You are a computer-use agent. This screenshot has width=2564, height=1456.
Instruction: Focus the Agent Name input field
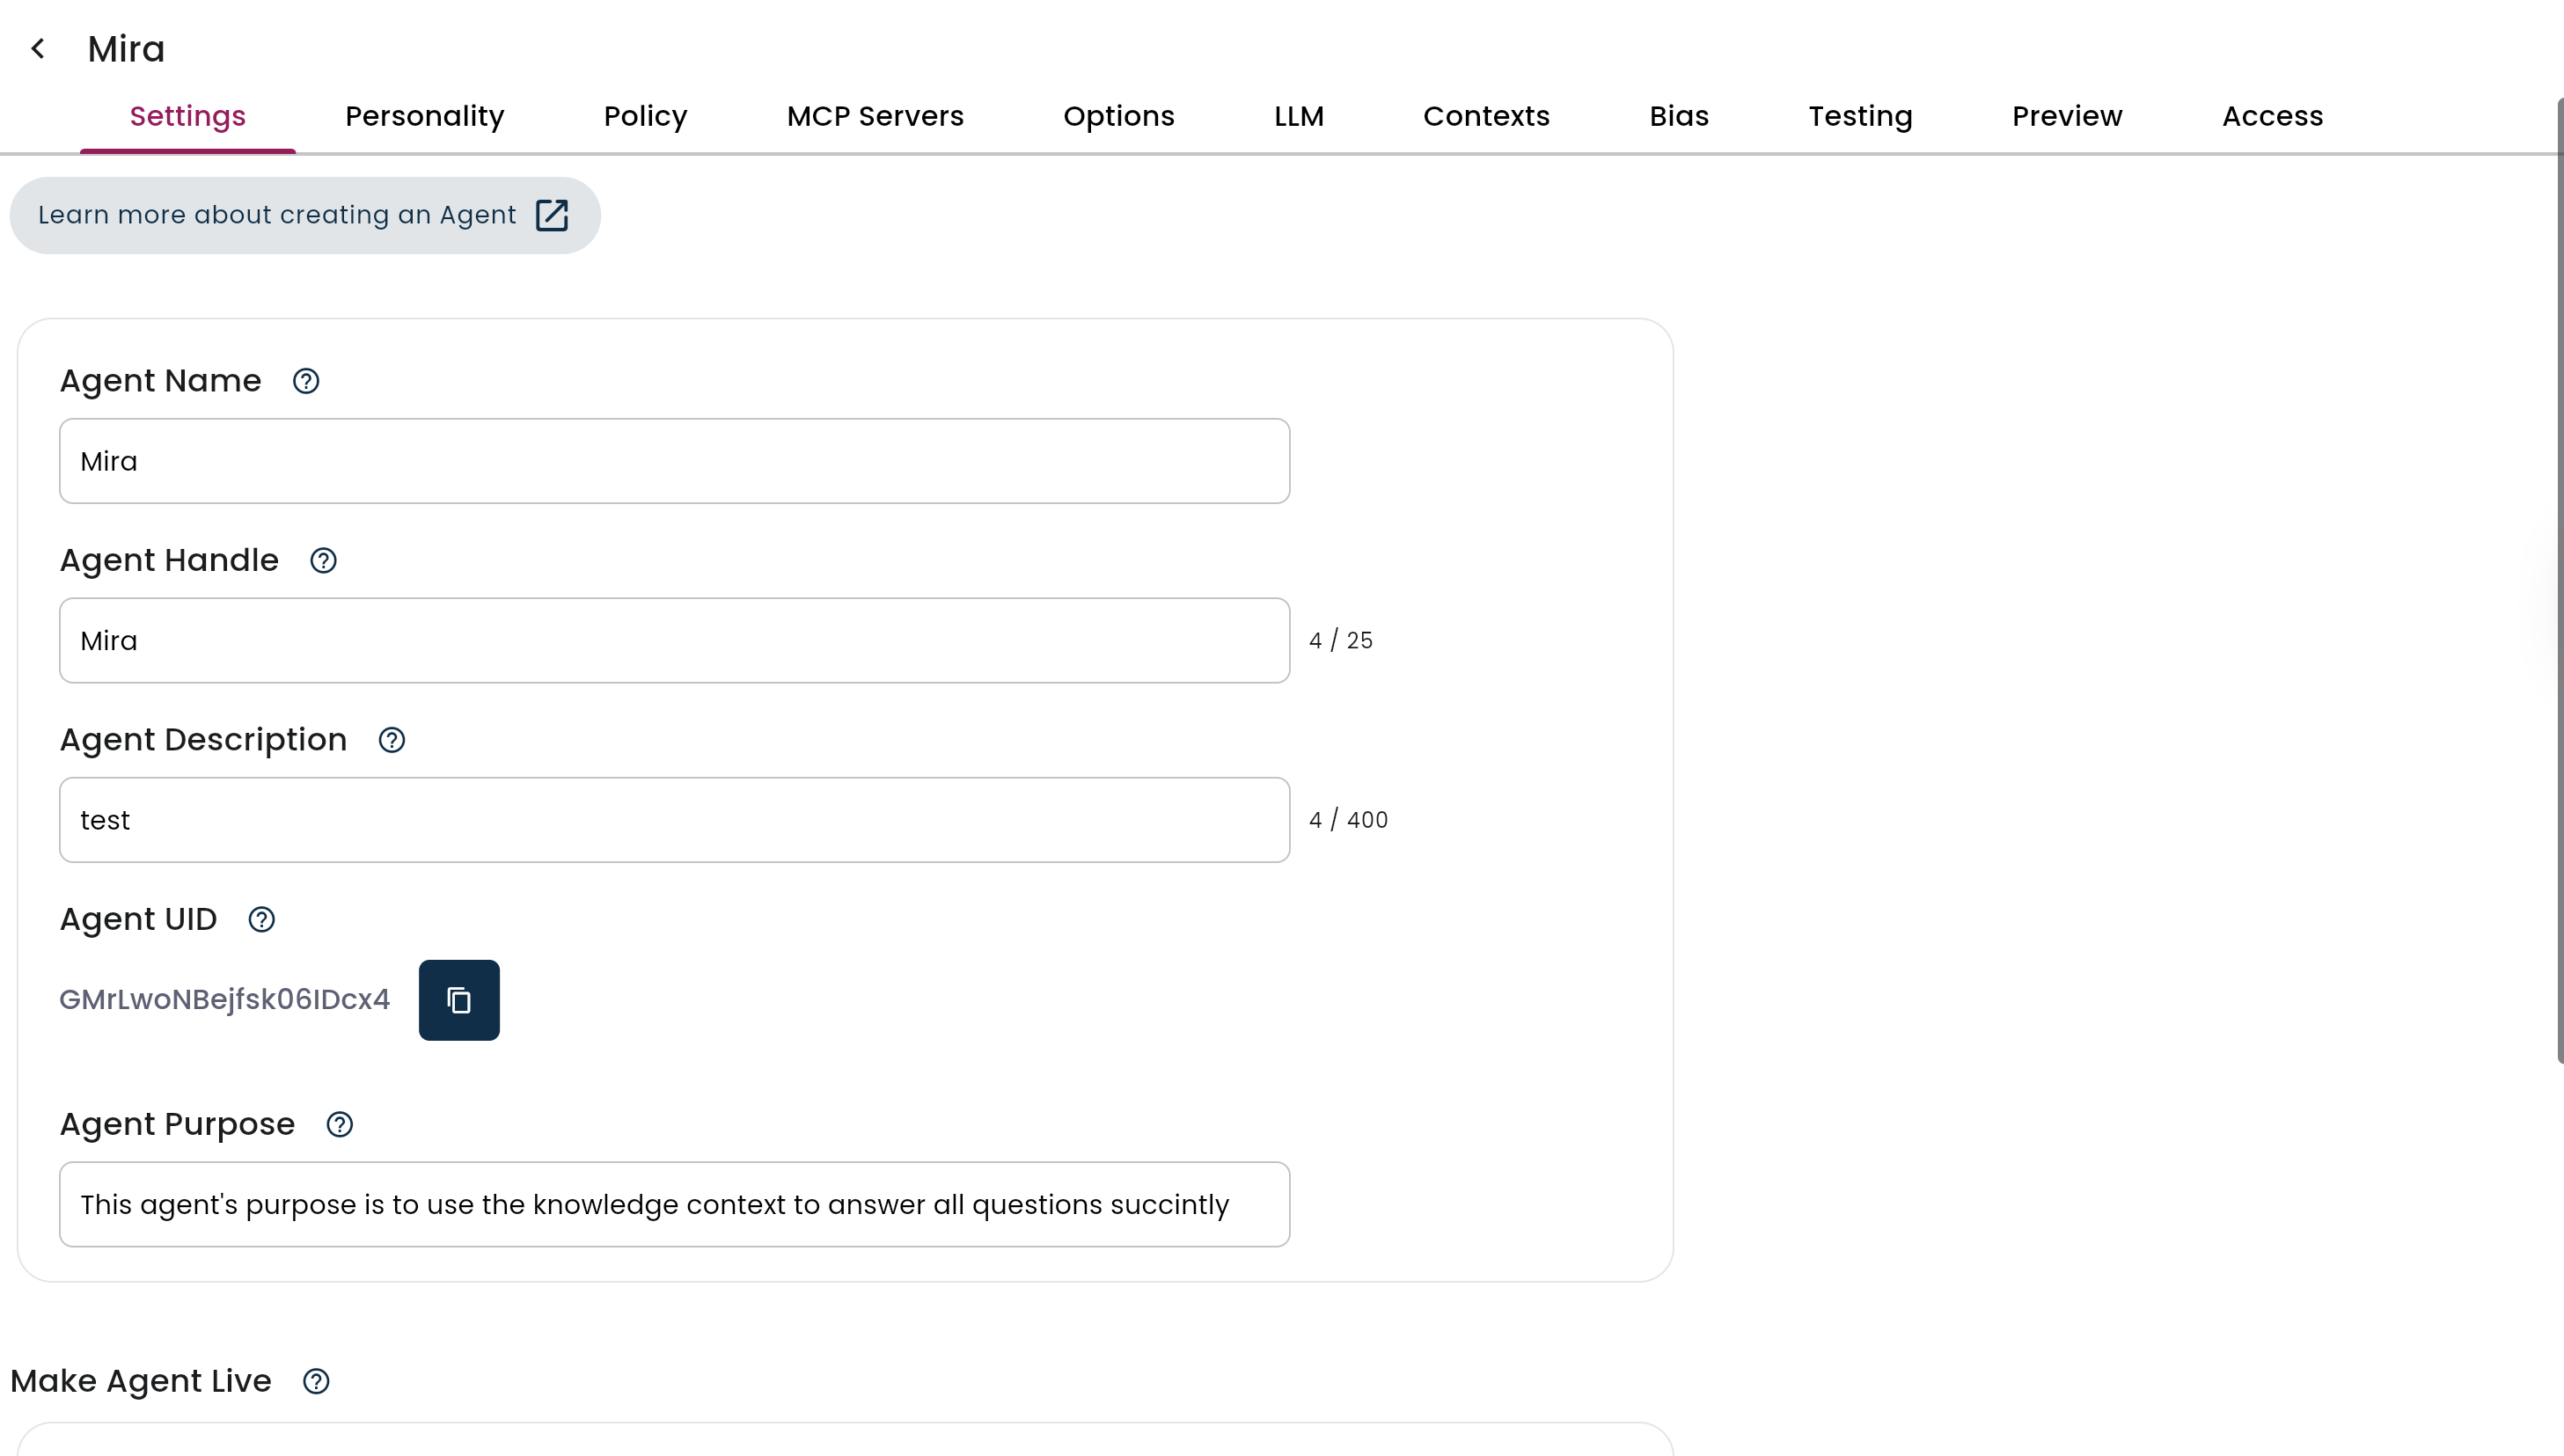click(675, 461)
